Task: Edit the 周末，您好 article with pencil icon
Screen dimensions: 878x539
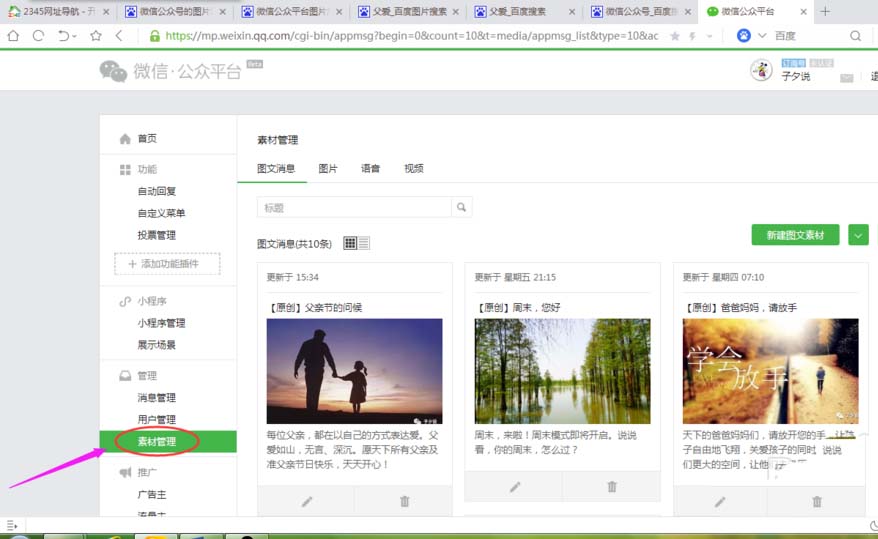Action: click(x=515, y=487)
